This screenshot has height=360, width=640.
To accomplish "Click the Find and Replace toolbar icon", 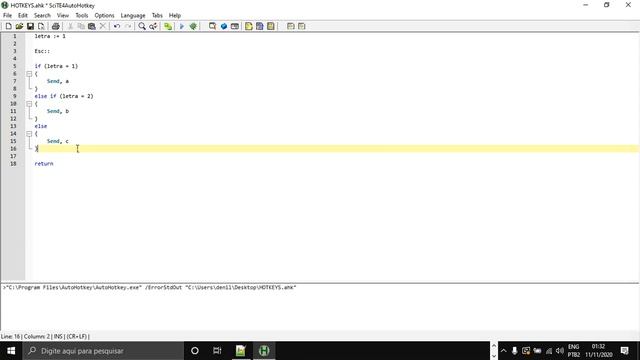I will (153, 26).
